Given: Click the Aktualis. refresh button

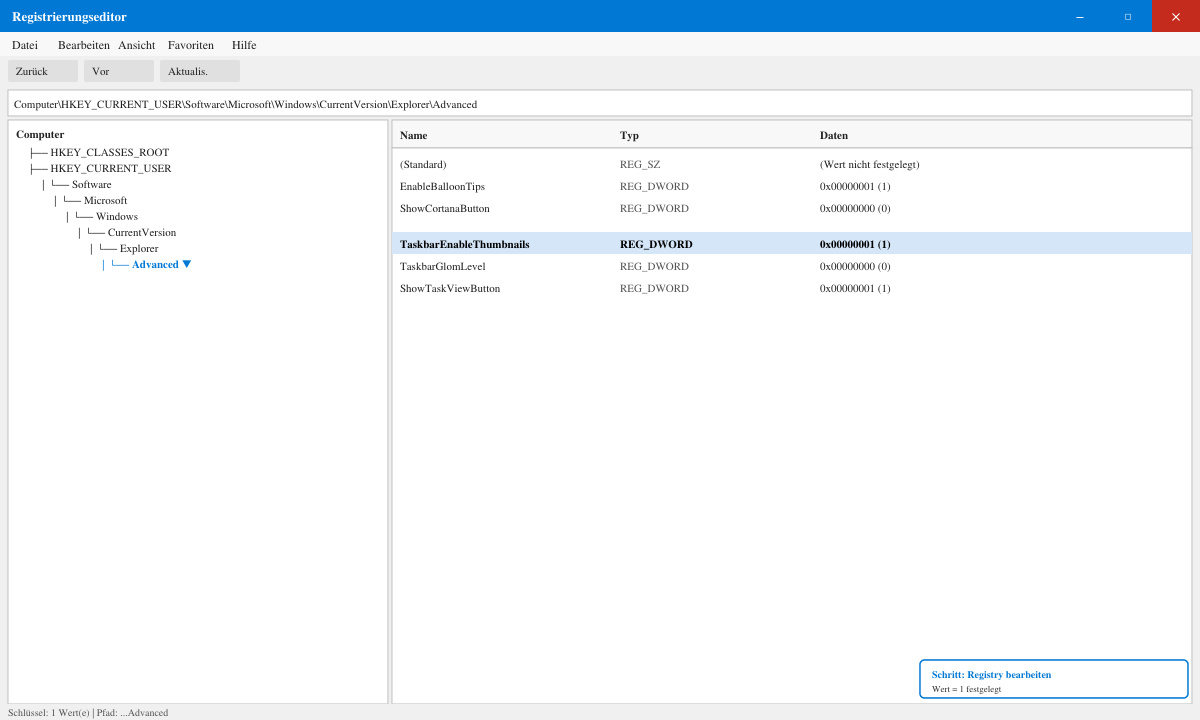Looking at the screenshot, I should 200,71.
